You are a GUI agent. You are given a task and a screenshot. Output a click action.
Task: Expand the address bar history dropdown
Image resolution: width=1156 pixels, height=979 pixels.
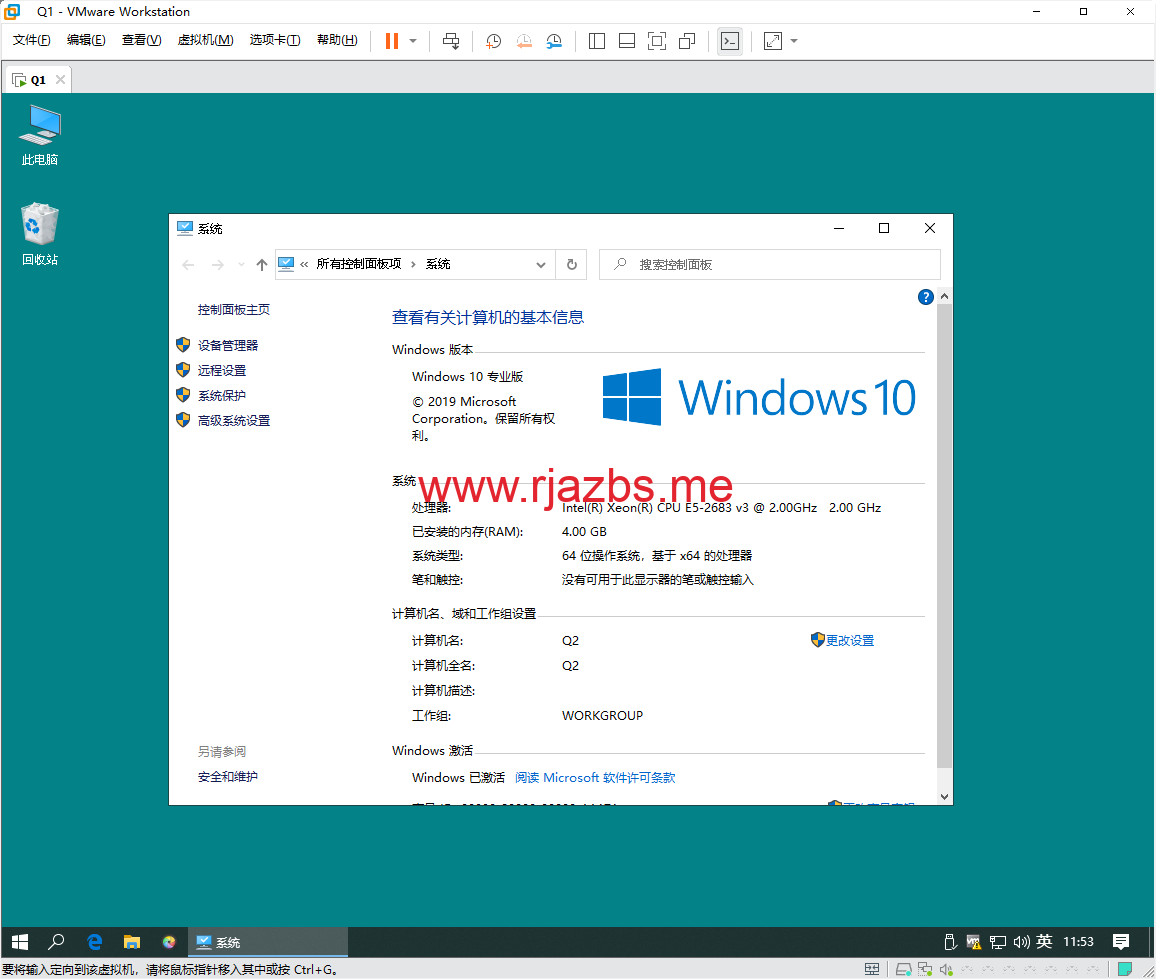(x=540, y=265)
